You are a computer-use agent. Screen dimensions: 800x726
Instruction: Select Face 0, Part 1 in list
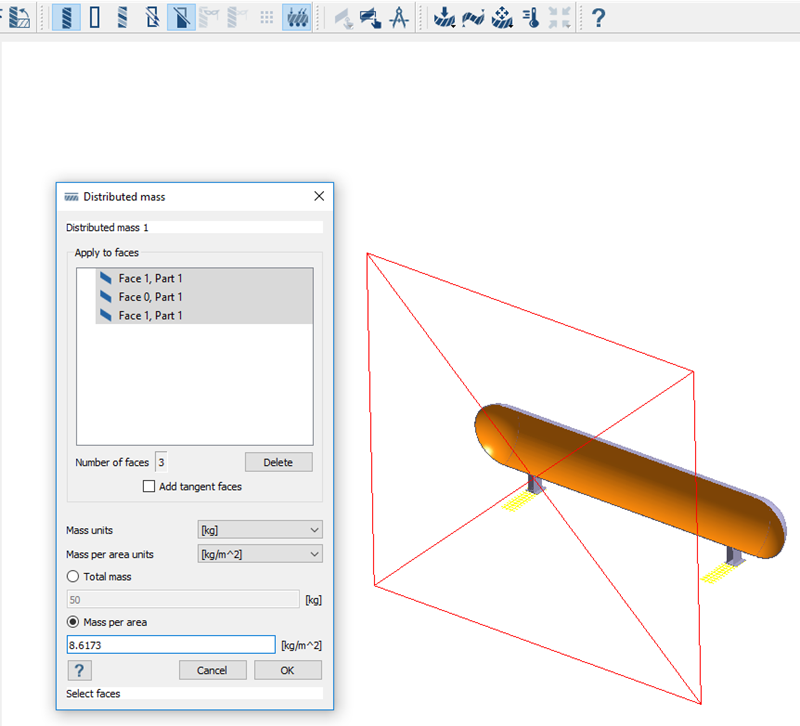[x=150, y=297]
